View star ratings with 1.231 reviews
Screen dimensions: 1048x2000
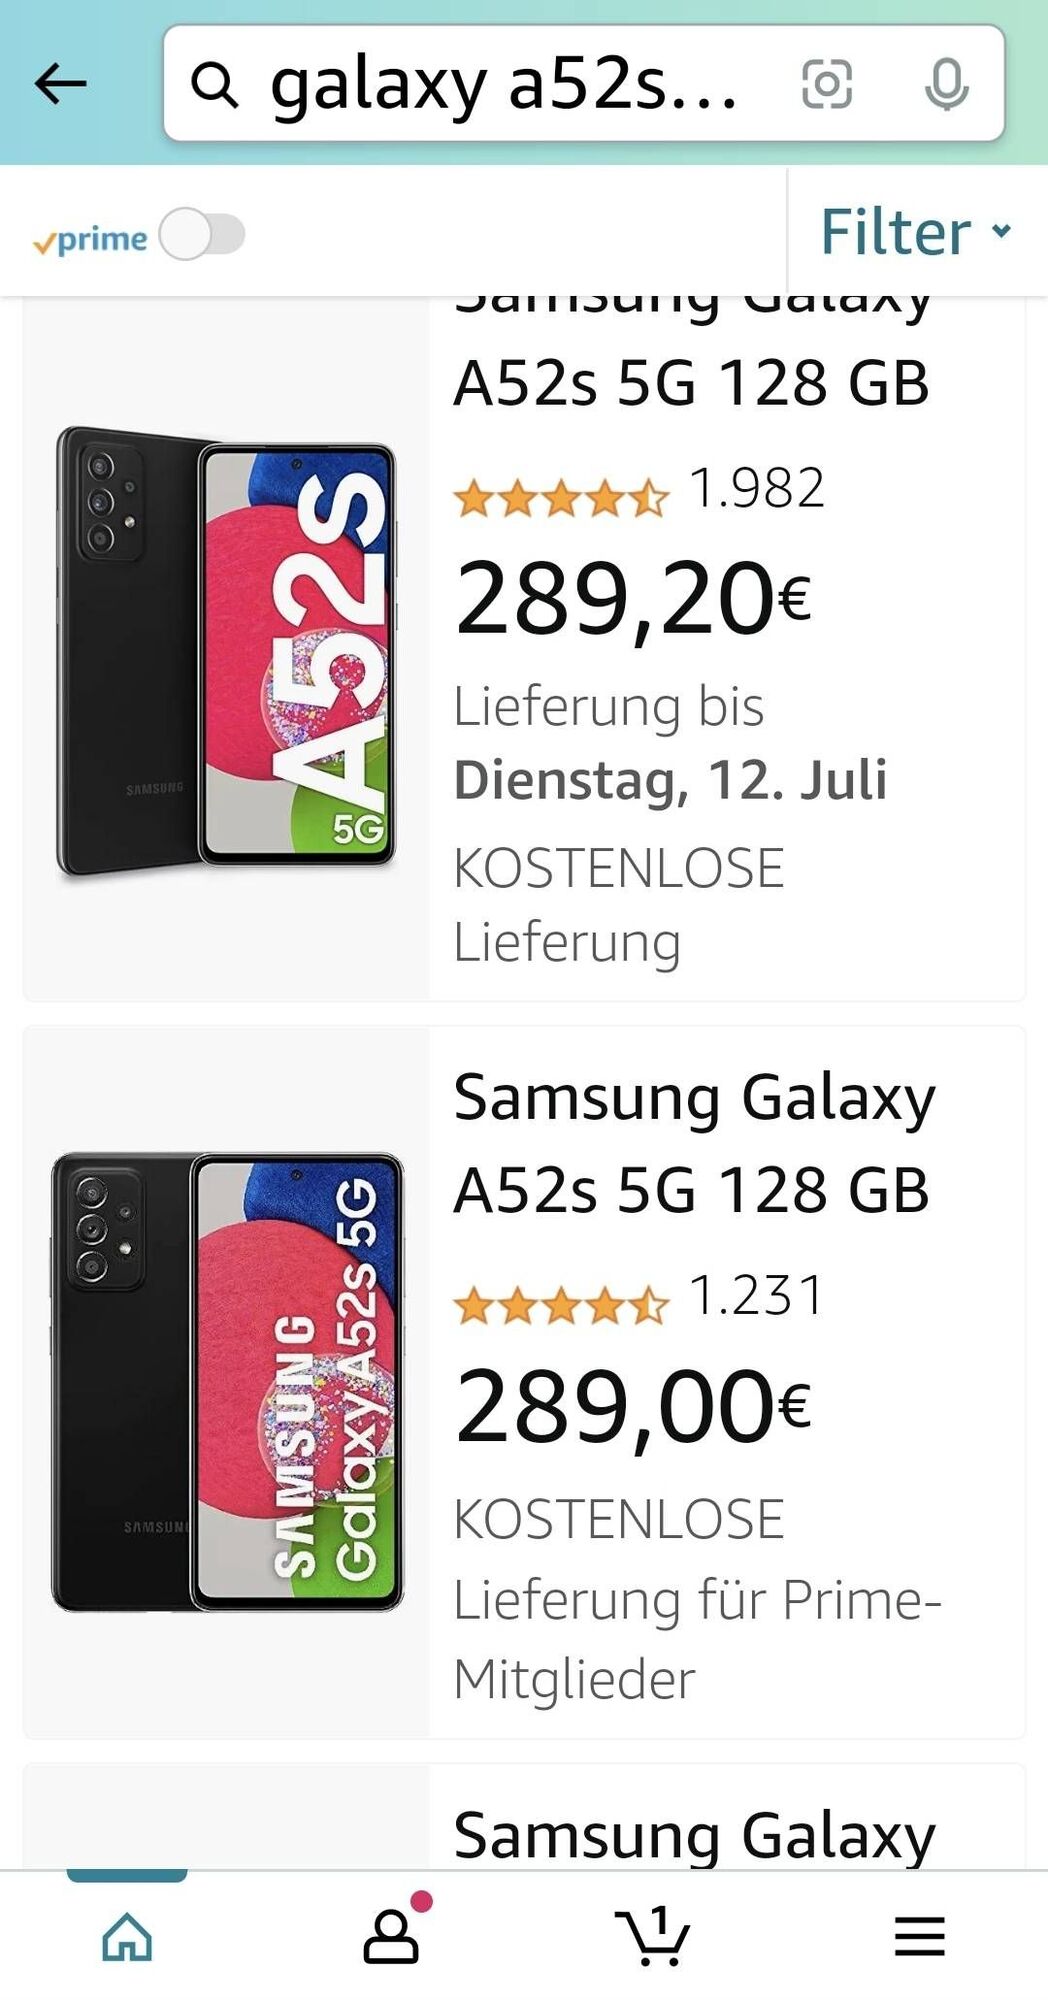click(x=561, y=1305)
